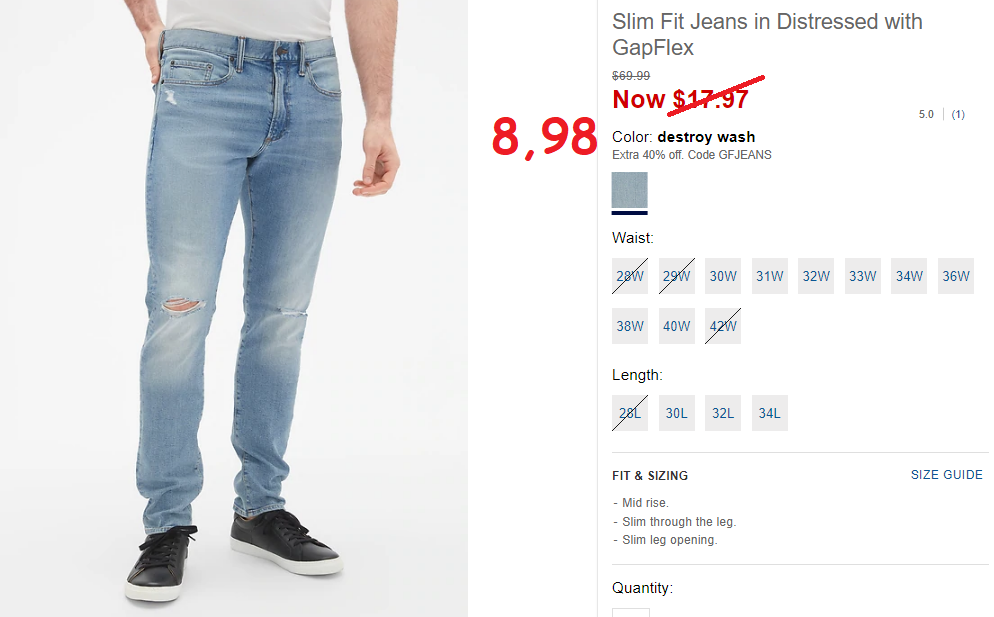Open the SIZE GUIDE link

[946, 475]
